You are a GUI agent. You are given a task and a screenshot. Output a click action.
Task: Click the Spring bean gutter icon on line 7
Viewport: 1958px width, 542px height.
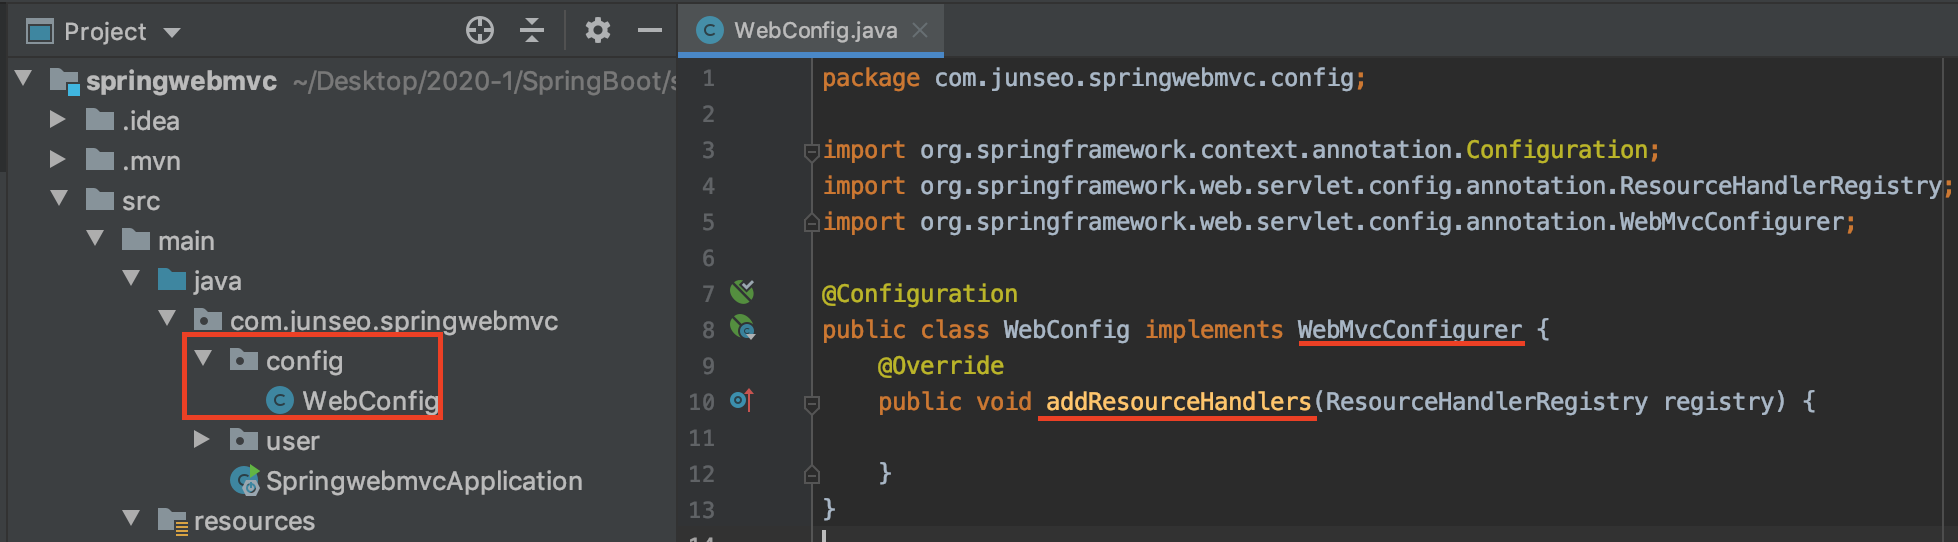coord(742,292)
